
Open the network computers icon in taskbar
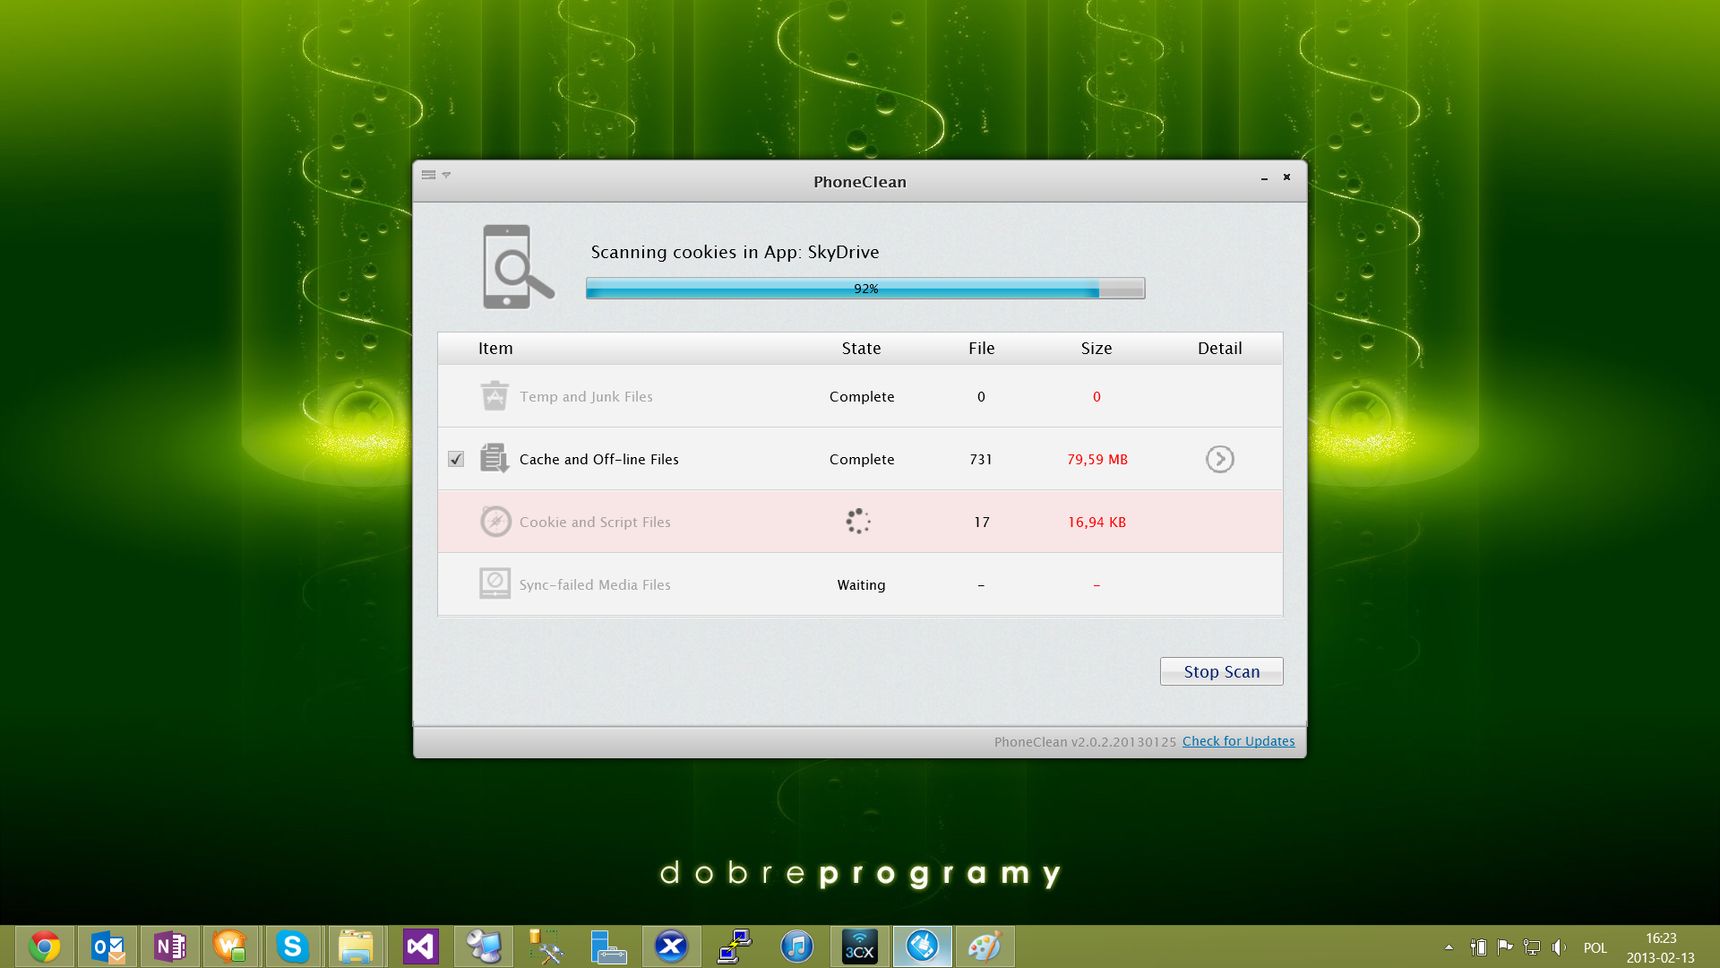(734, 946)
